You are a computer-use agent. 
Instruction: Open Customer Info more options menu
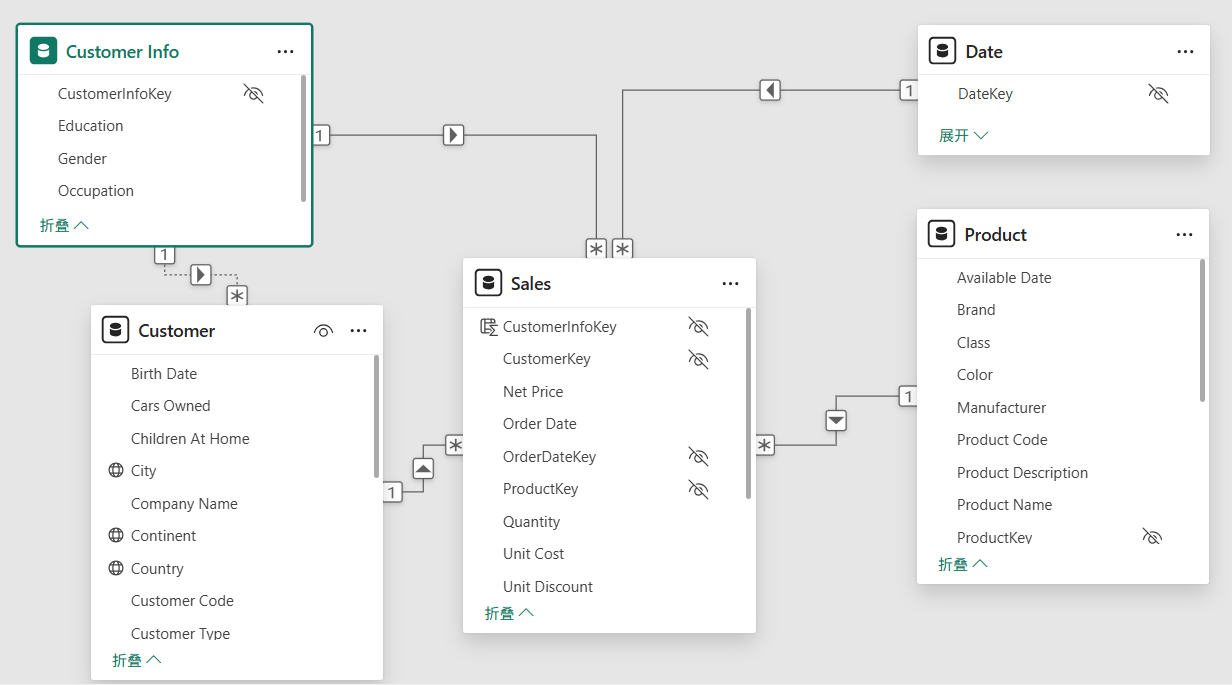click(x=285, y=51)
